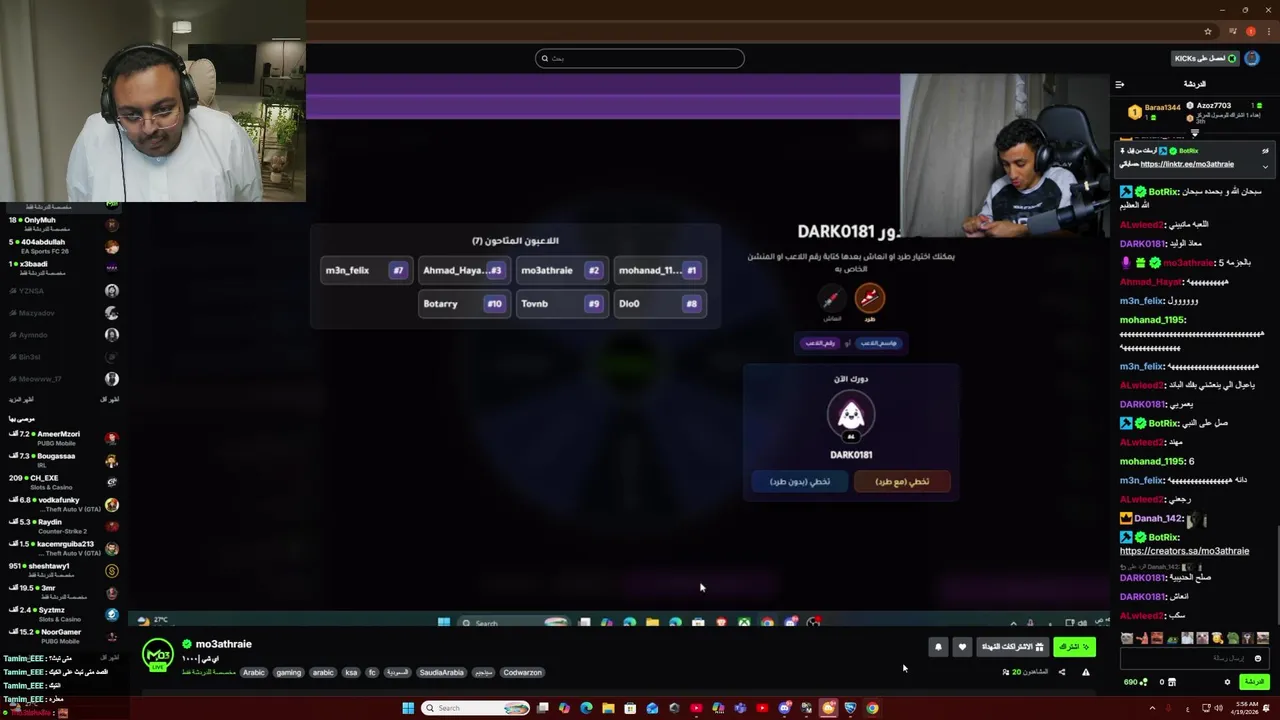The width and height of the screenshot is (1280, 720).
Task: Open File Explorer from the taskbar
Action: (x=608, y=708)
